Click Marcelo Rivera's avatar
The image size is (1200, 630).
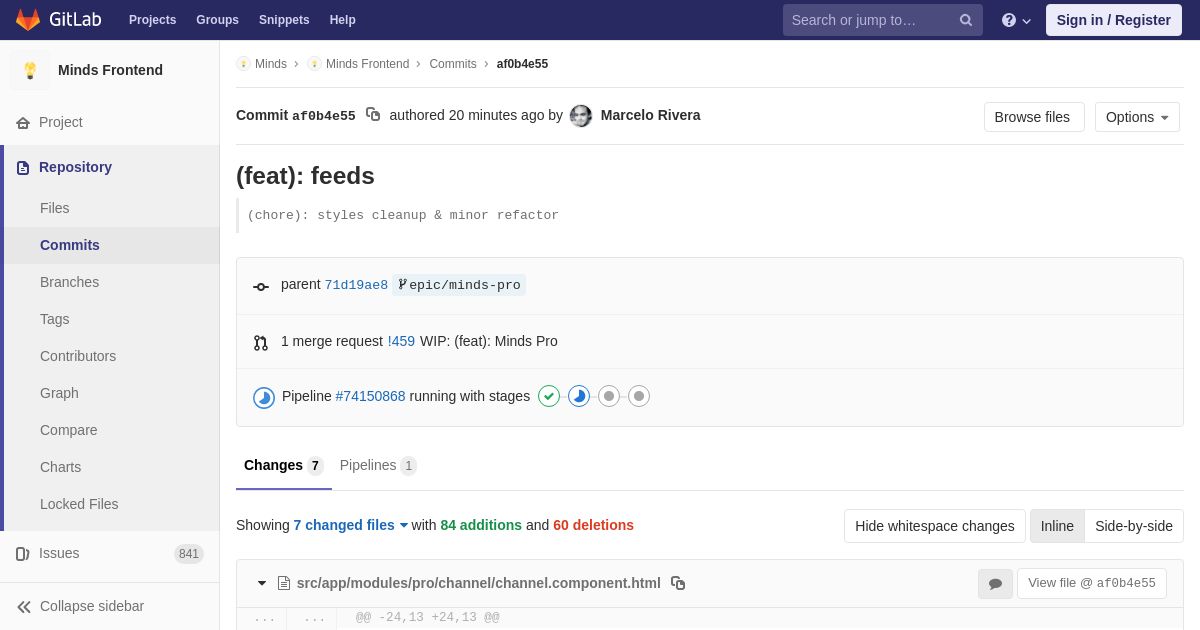click(581, 116)
